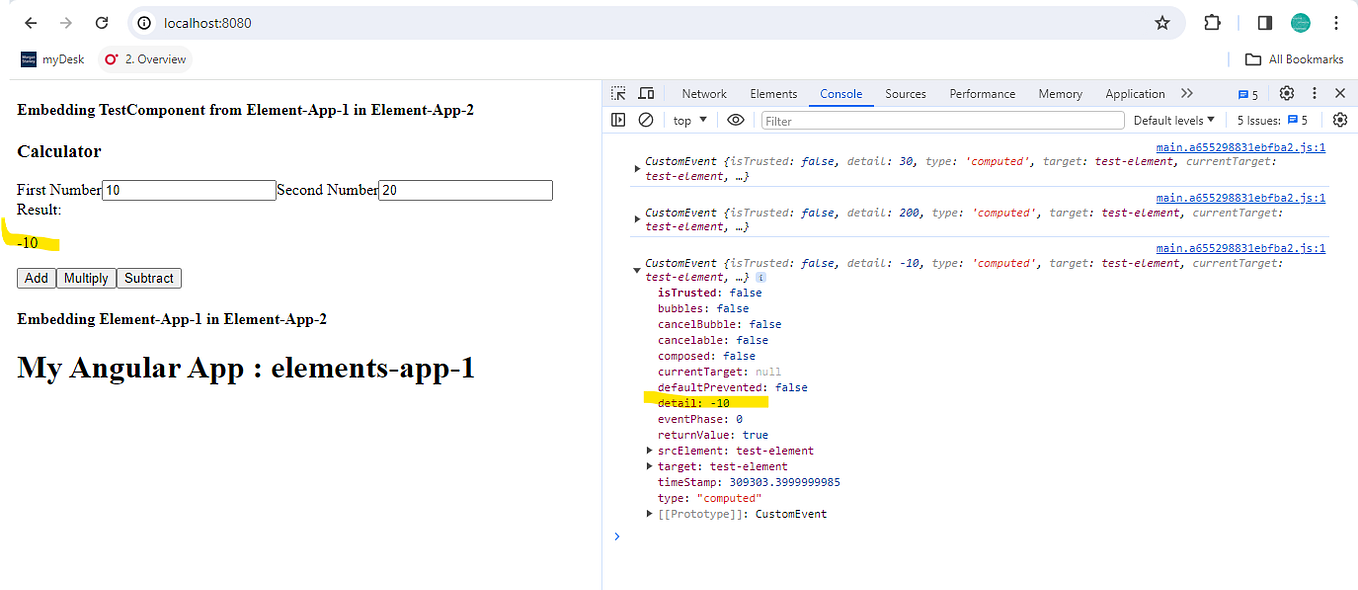The width and height of the screenshot is (1358, 590).
Task: Open the Issues panel showing 5 issues
Action: pos(1271,119)
